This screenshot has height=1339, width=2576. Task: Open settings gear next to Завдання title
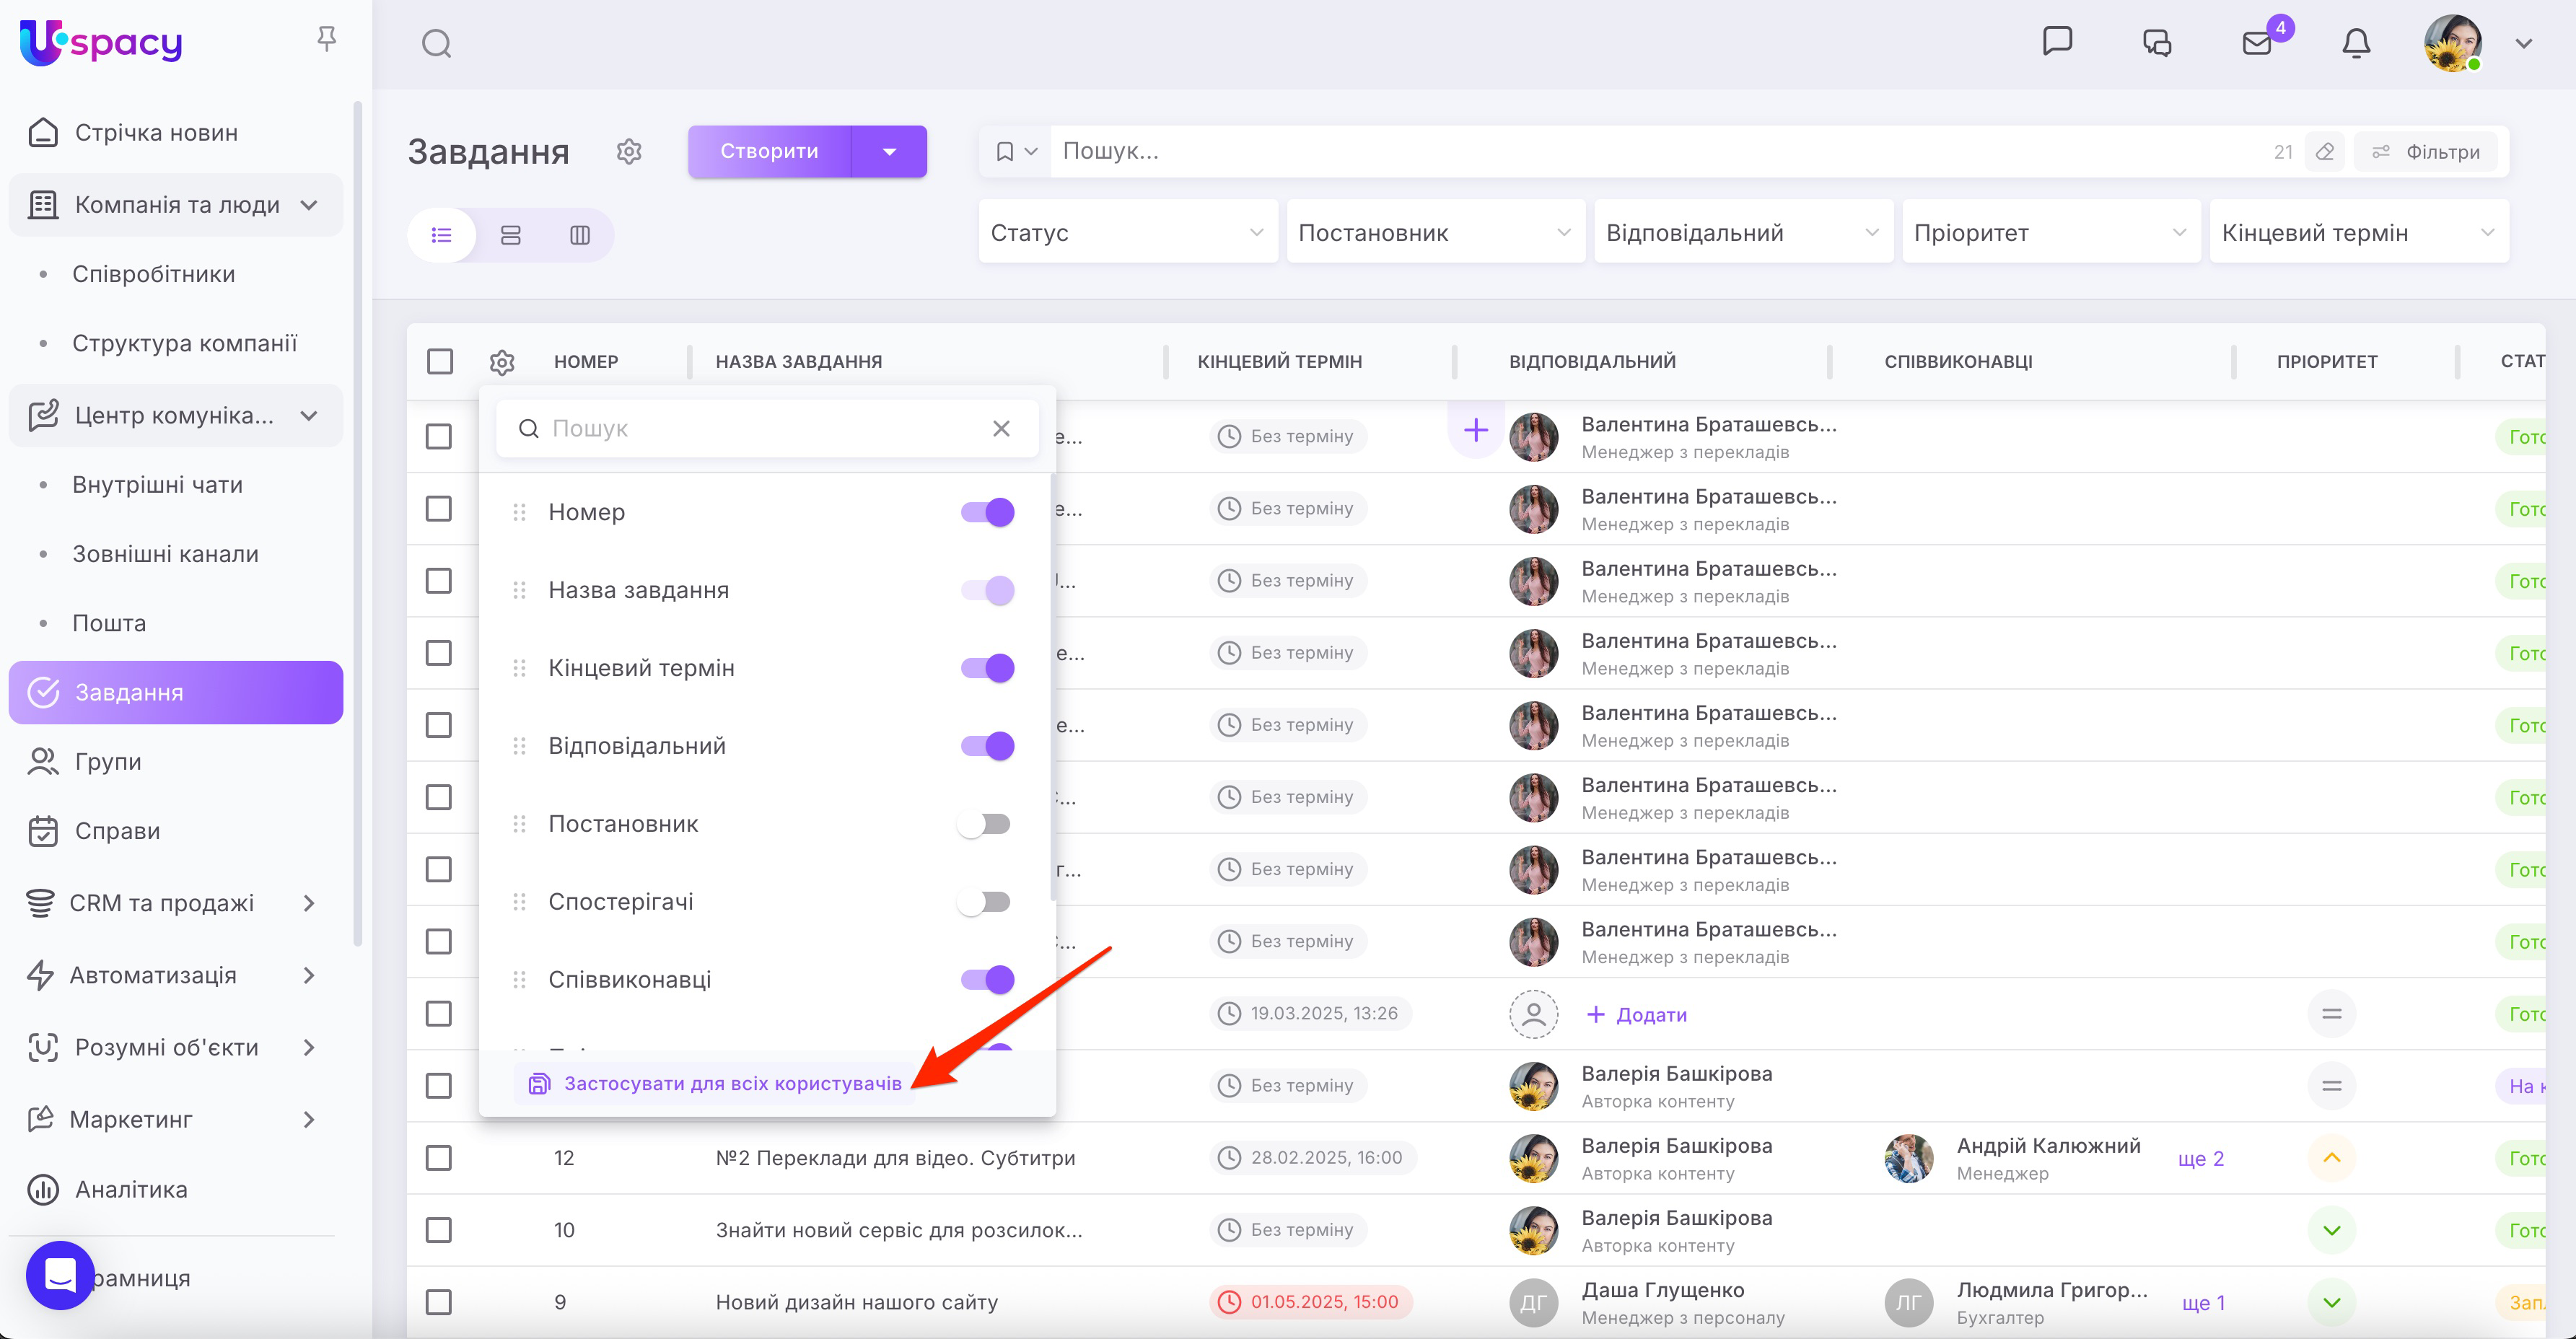629,151
